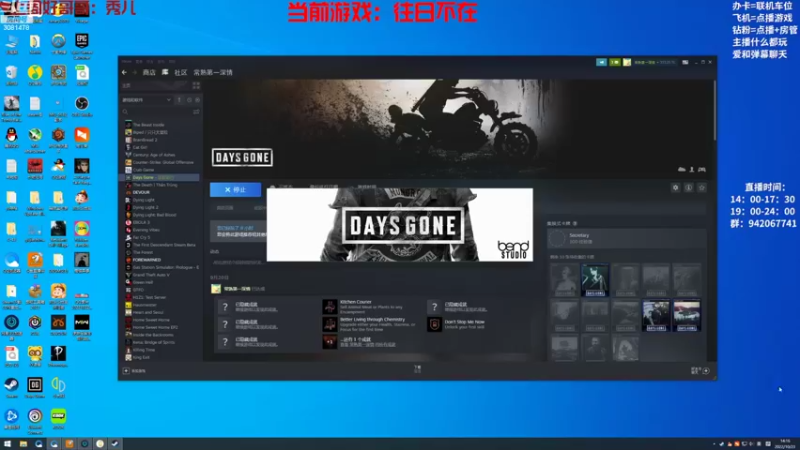Switch library to grid view icon
Viewport: 800px width, 450px height.
click(196, 86)
